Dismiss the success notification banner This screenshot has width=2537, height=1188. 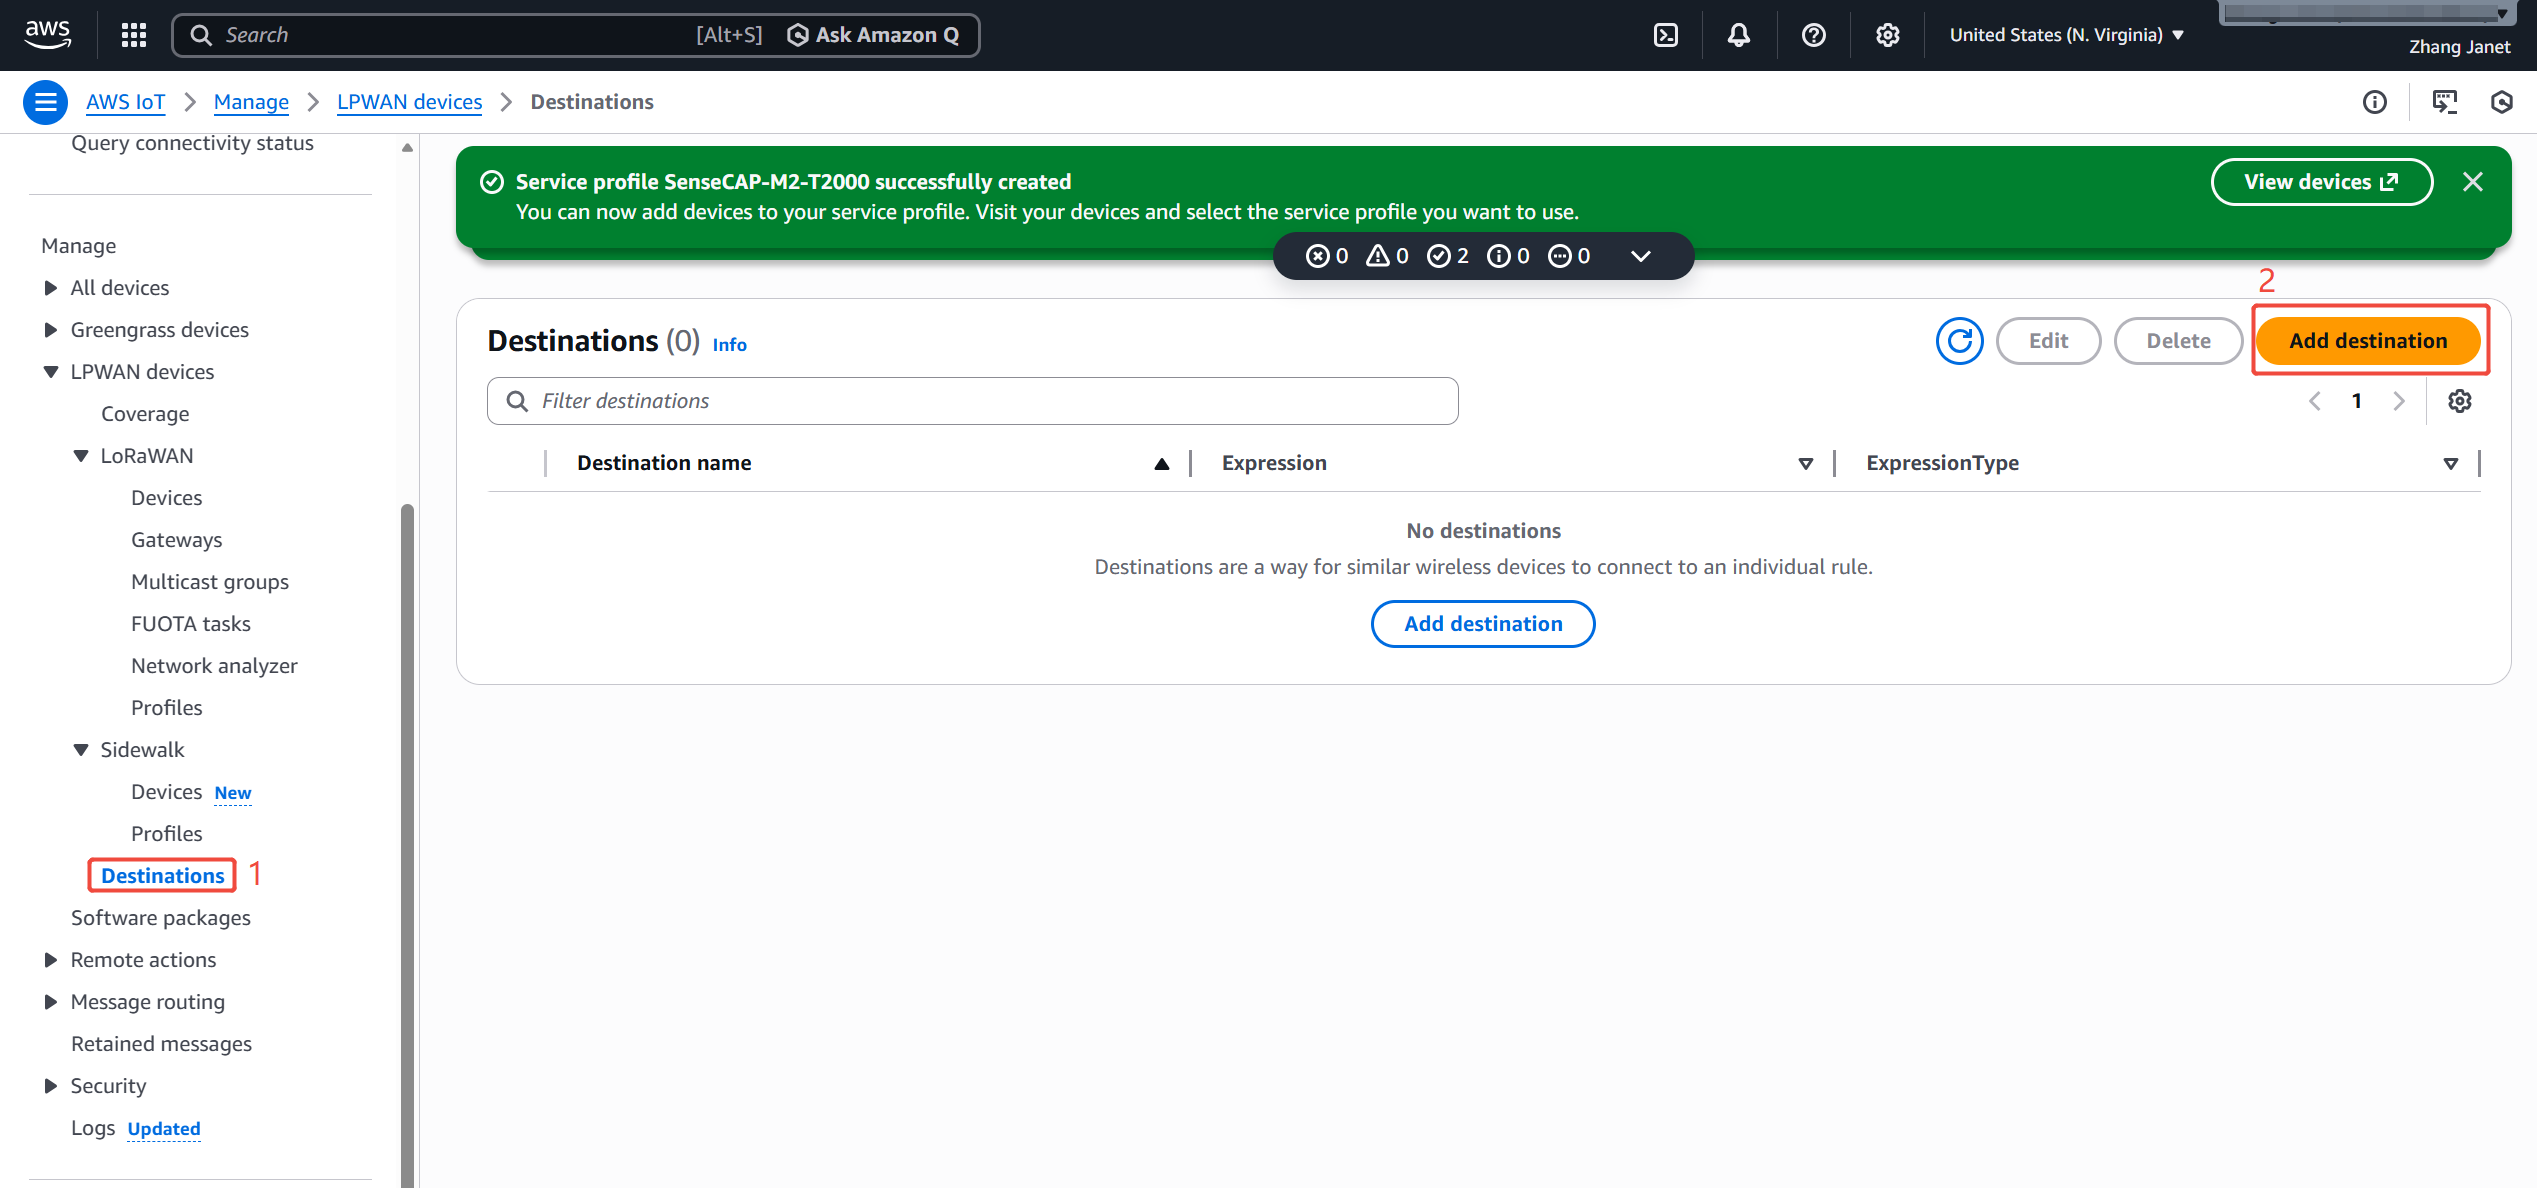2473,182
